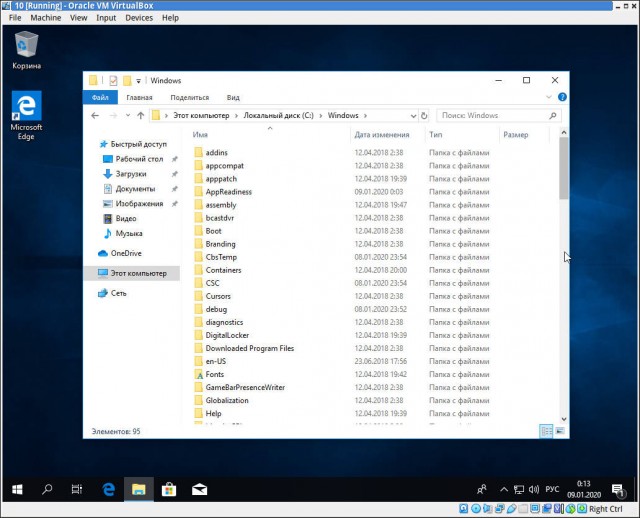This screenshot has width=640, height=518.
Task: Open the recent locations dropdown arrow
Action: (x=128, y=116)
